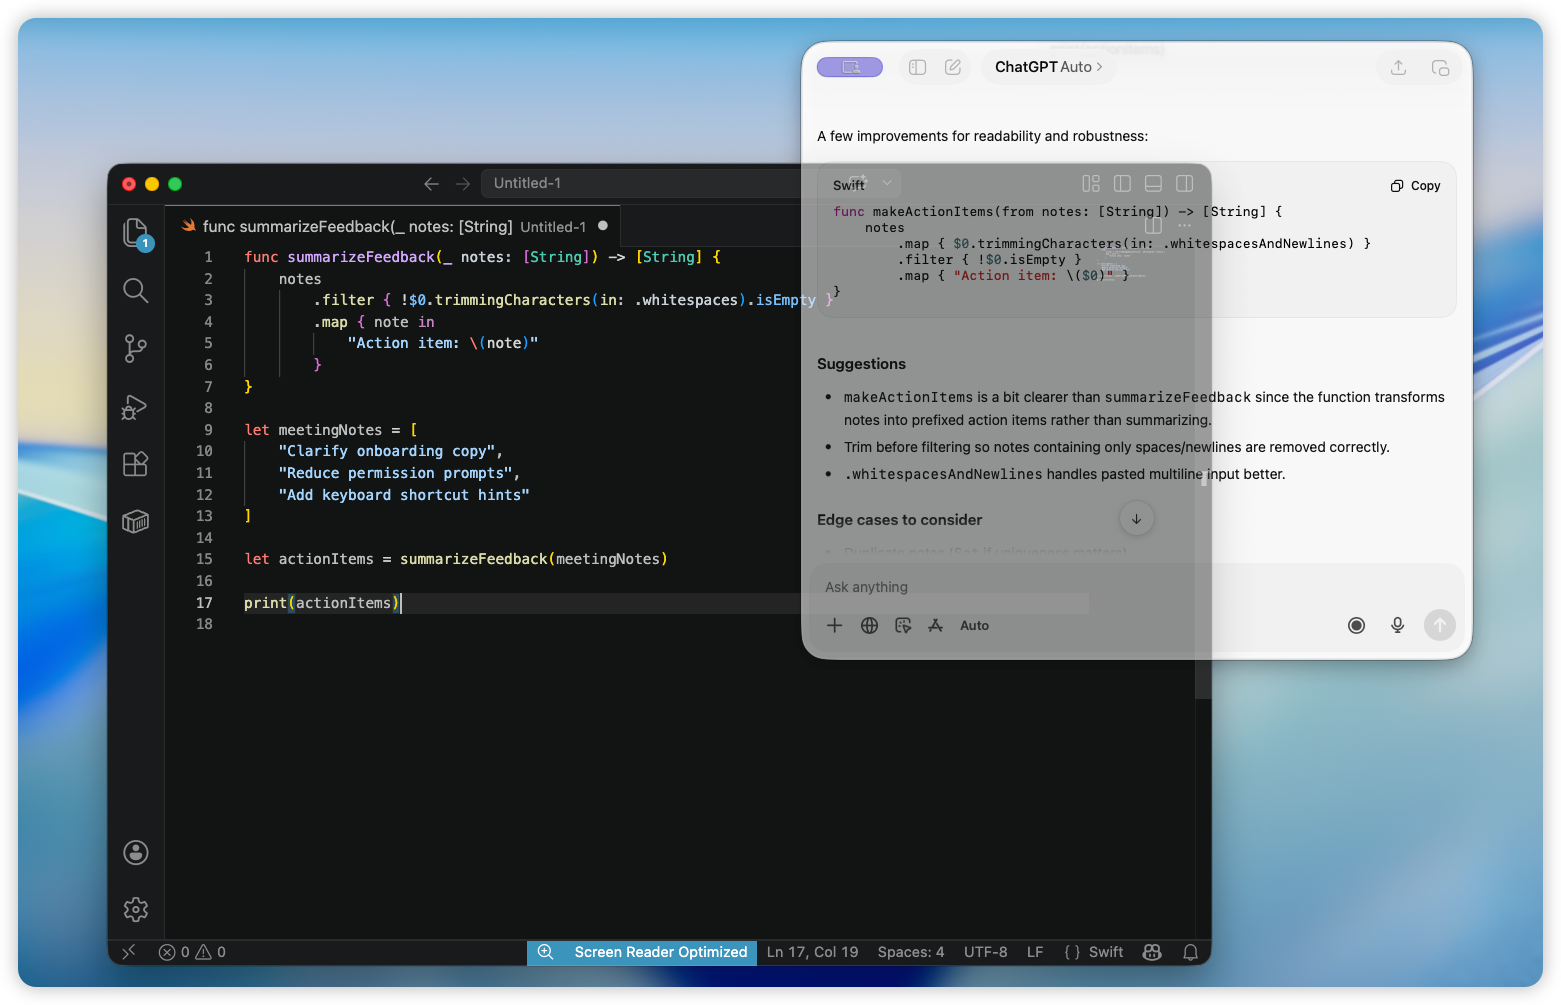Start dictation with the microphone icon
The width and height of the screenshot is (1561, 1005).
click(x=1397, y=626)
